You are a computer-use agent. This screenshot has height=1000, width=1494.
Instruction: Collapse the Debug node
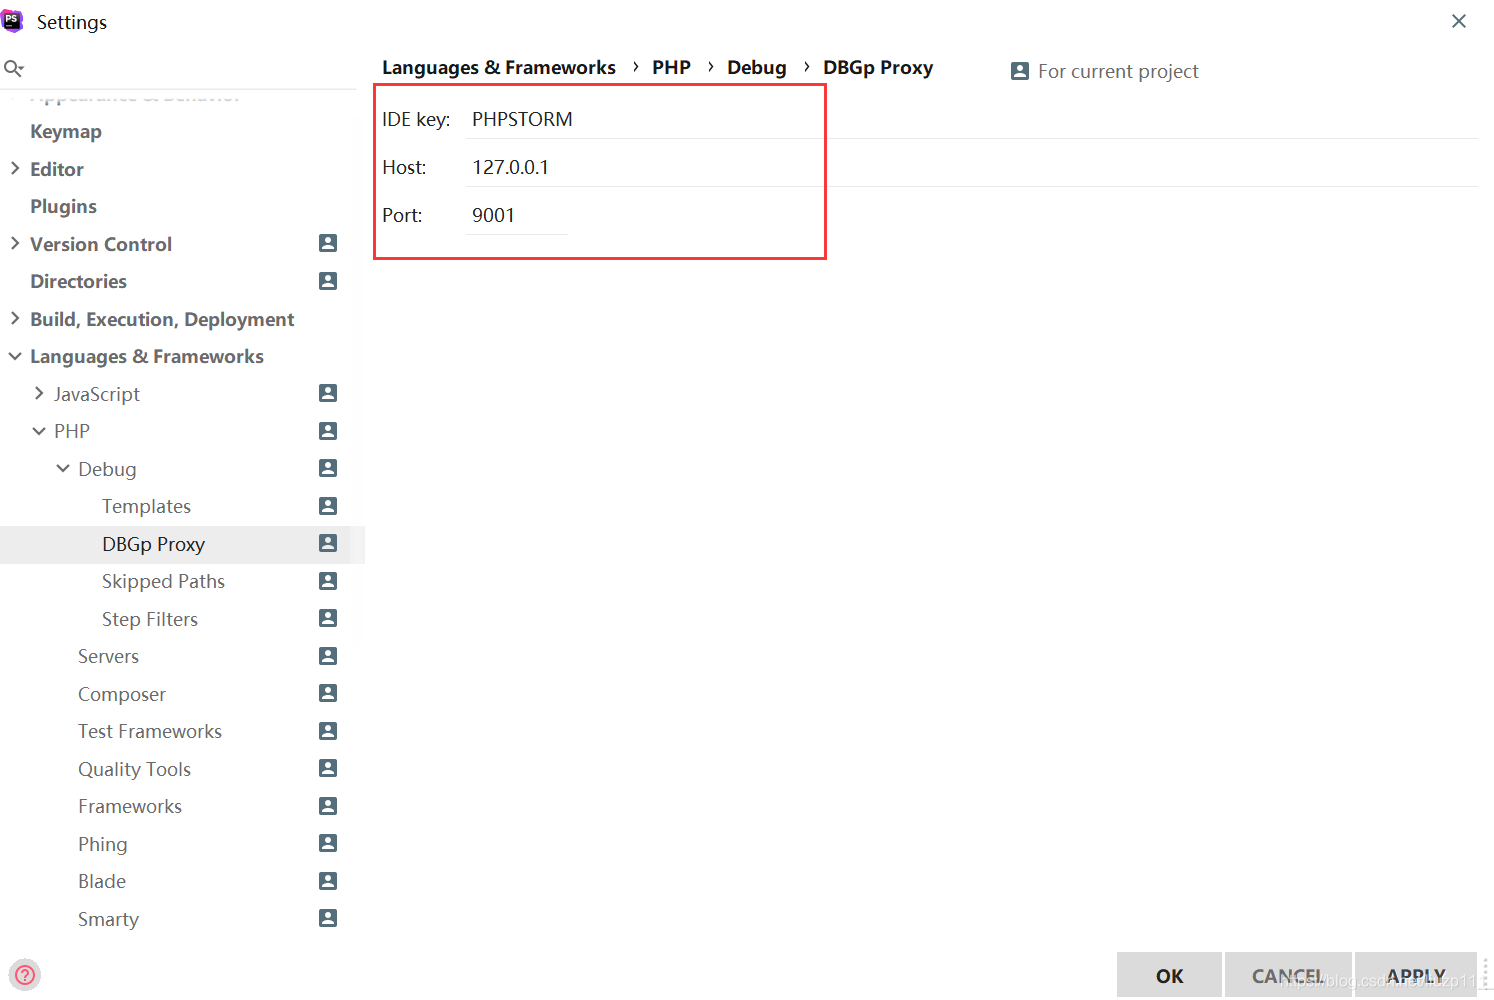pyautogui.click(x=63, y=469)
